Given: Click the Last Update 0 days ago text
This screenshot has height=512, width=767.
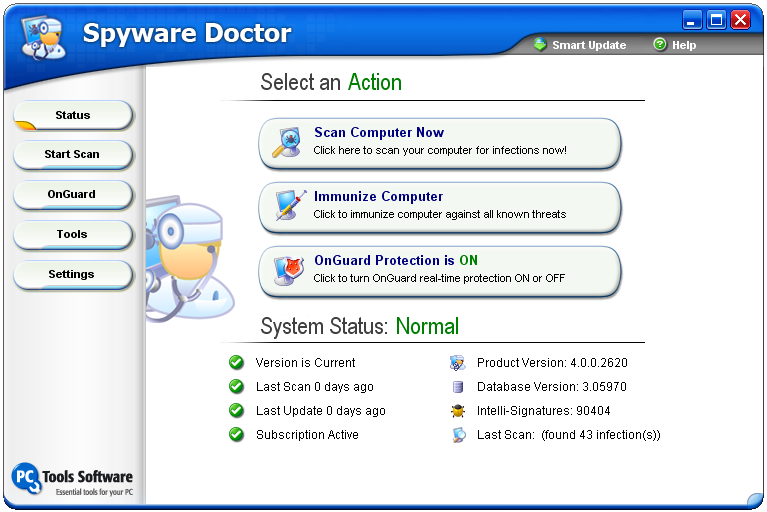Looking at the screenshot, I should 320,411.
